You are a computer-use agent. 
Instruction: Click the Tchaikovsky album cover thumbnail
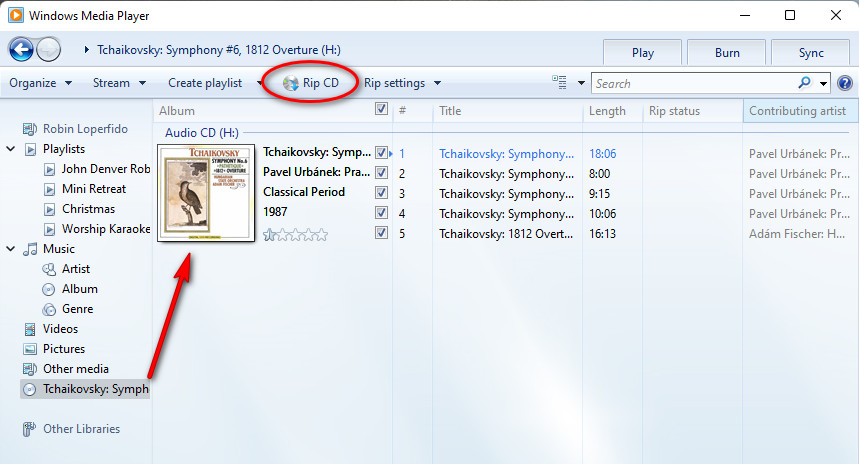205,192
